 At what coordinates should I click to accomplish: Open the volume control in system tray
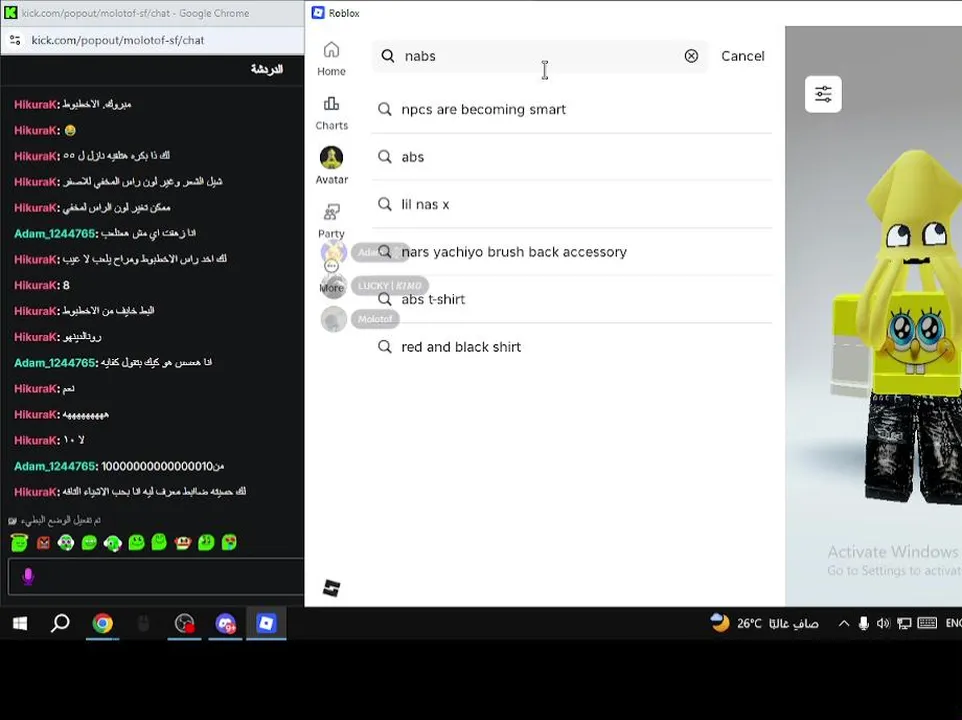tap(883, 624)
